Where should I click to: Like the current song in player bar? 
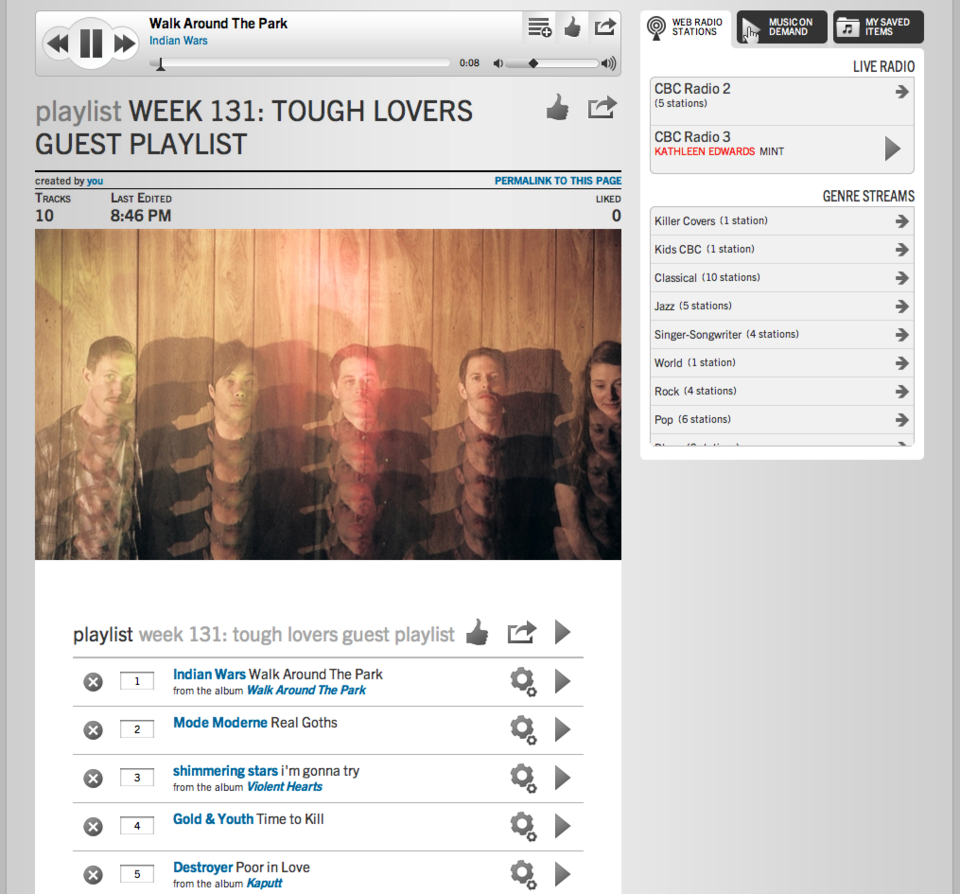pyautogui.click(x=572, y=27)
